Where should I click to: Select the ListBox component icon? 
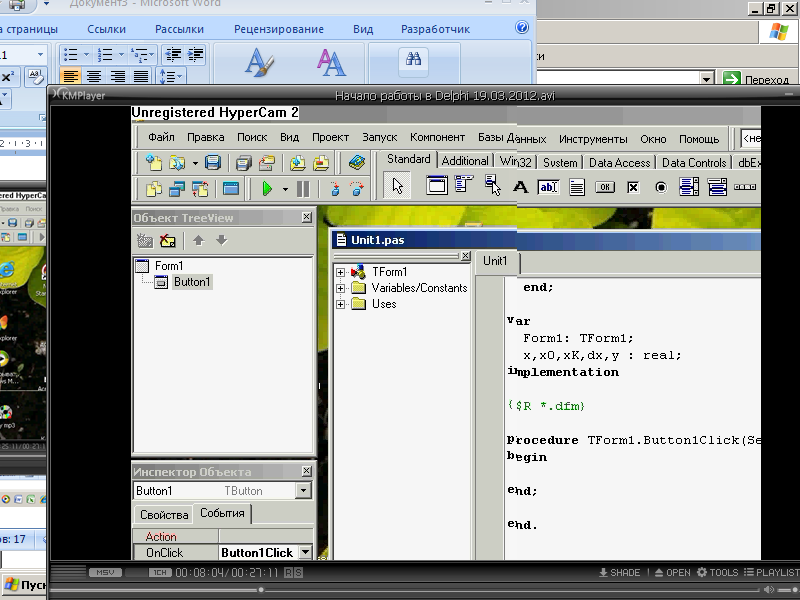[x=689, y=187]
